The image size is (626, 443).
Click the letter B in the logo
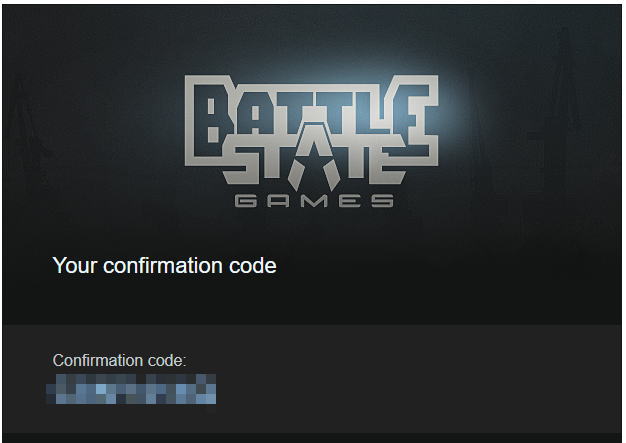pos(210,120)
